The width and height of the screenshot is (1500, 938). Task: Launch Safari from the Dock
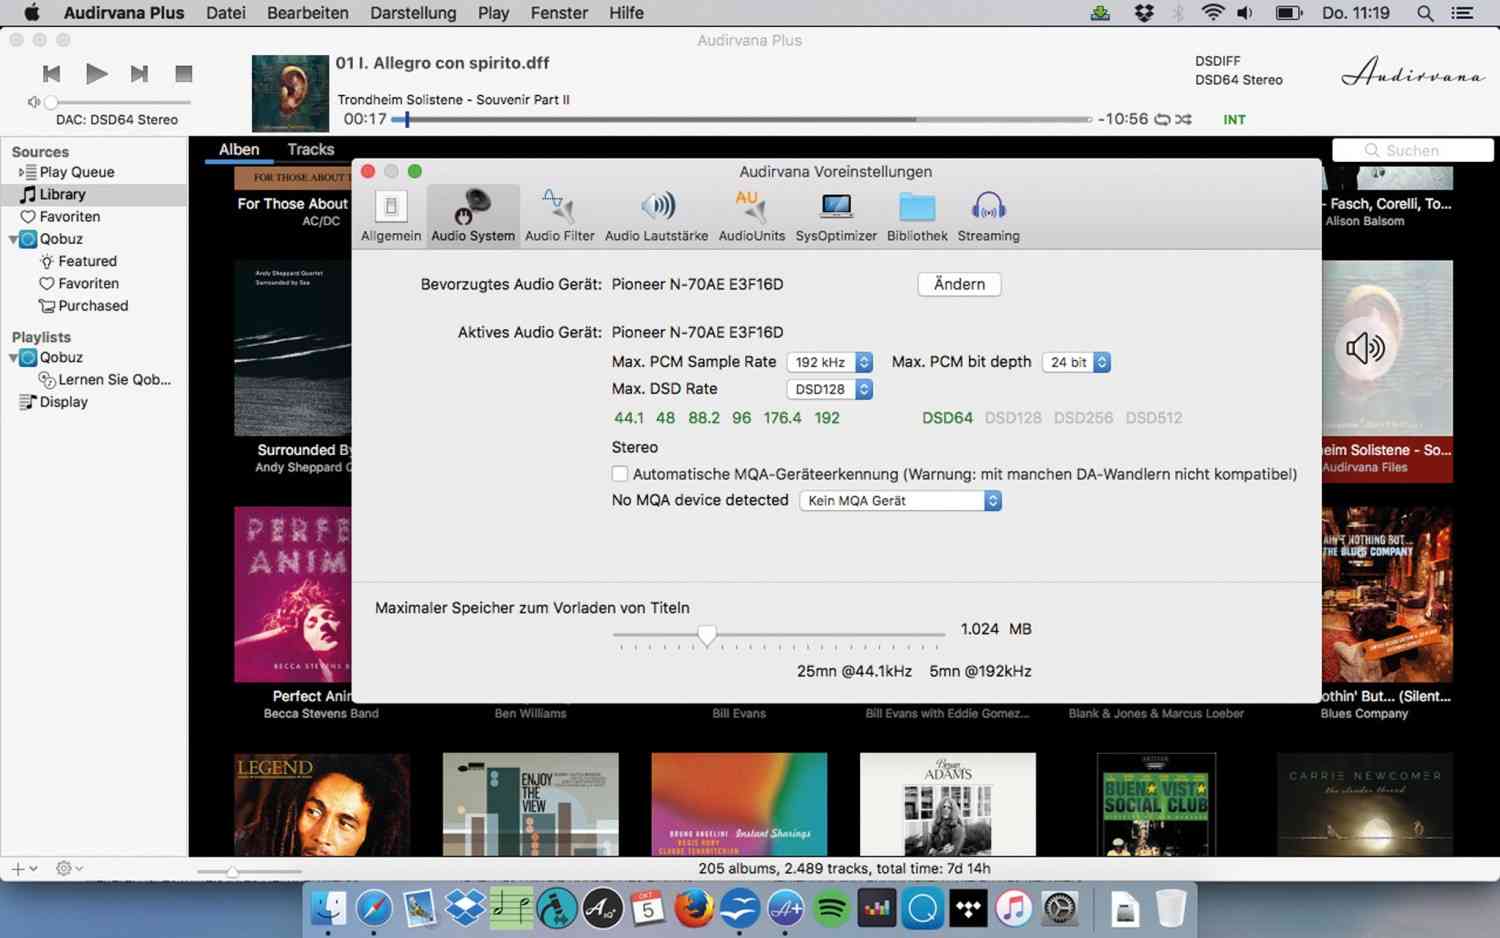374,908
